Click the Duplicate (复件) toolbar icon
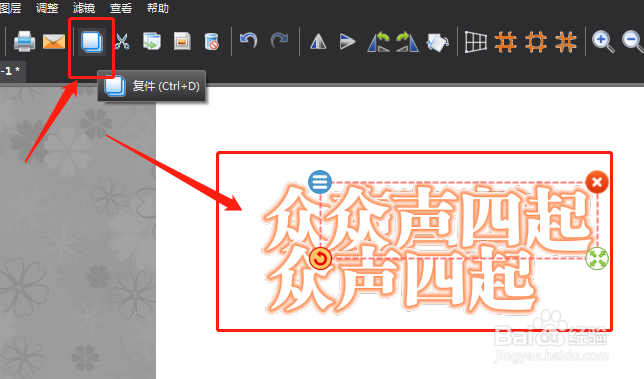 pyautogui.click(x=92, y=42)
